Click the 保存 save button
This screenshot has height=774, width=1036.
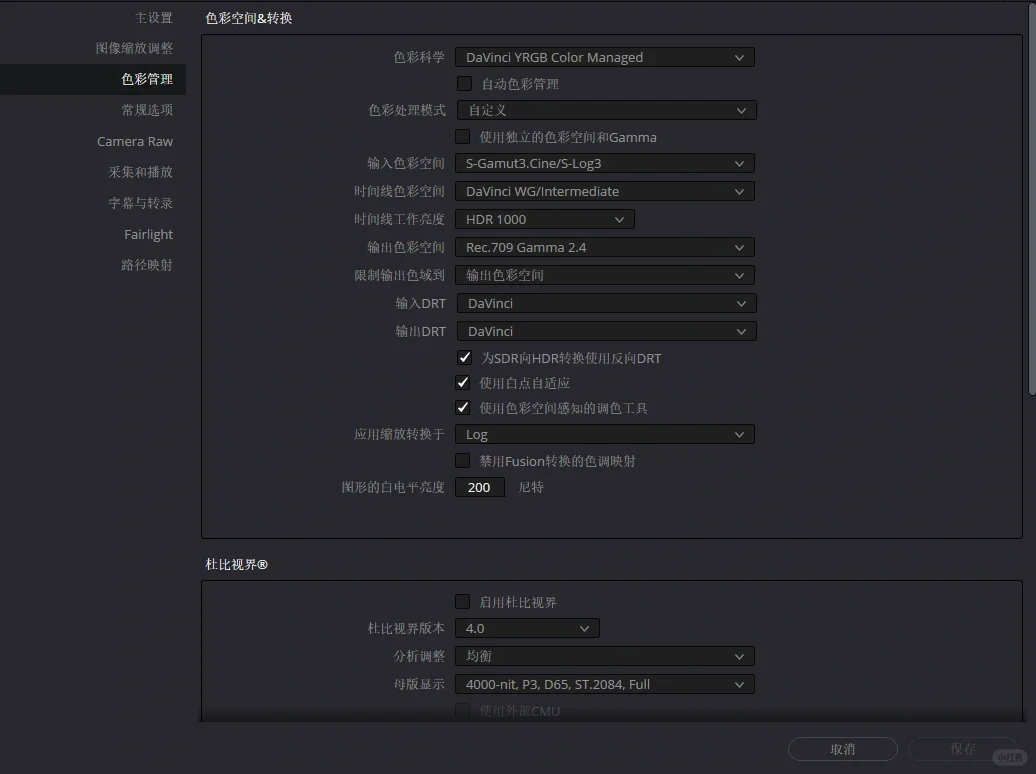click(x=962, y=749)
